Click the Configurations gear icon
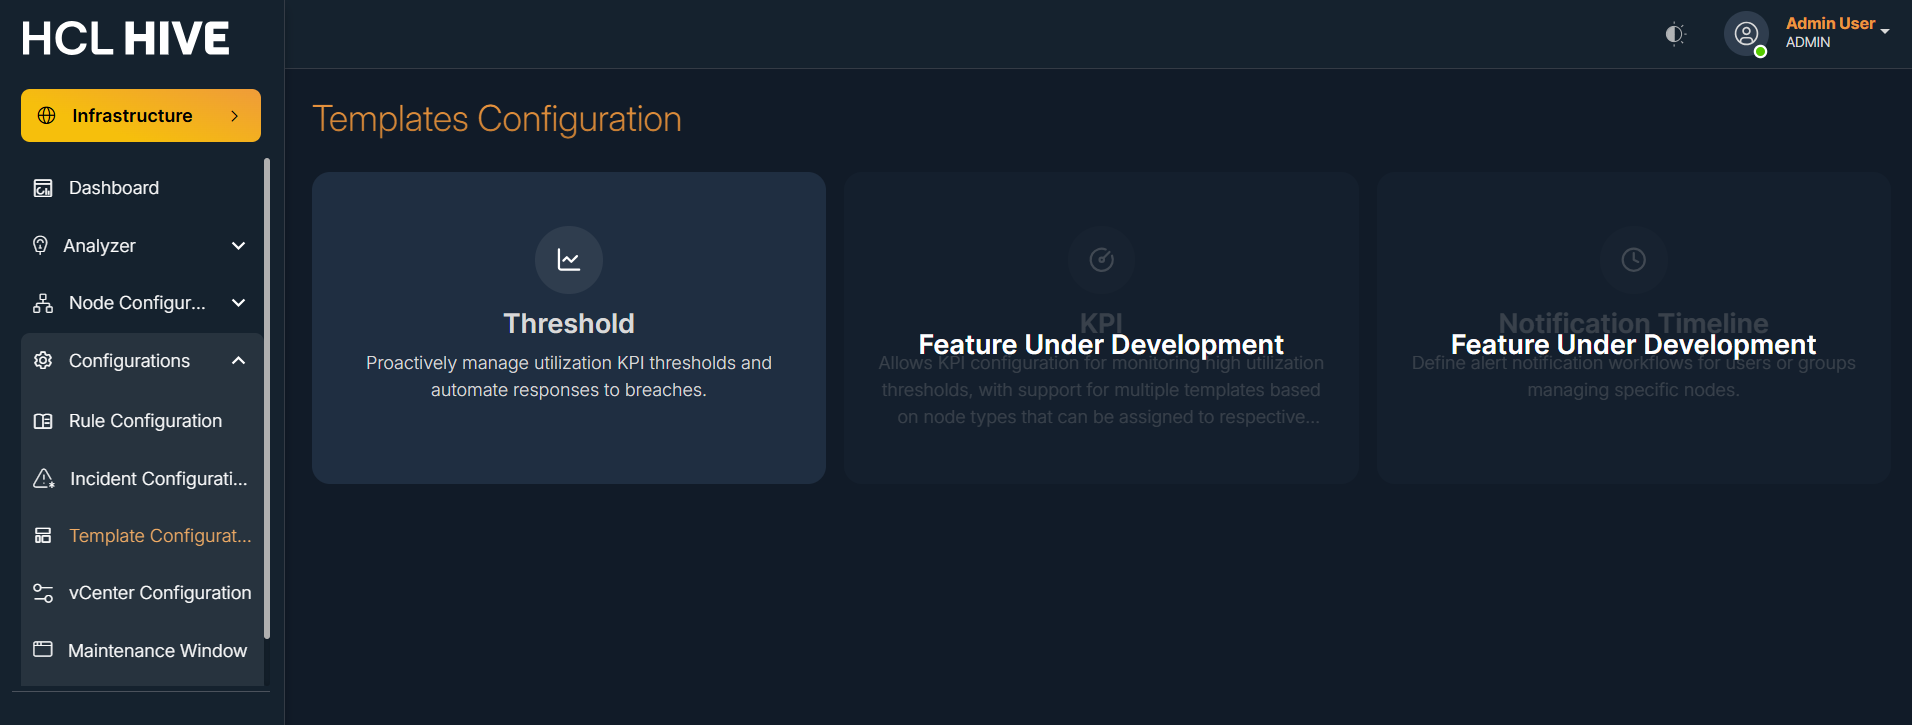This screenshot has width=1912, height=725. point(43,361)
